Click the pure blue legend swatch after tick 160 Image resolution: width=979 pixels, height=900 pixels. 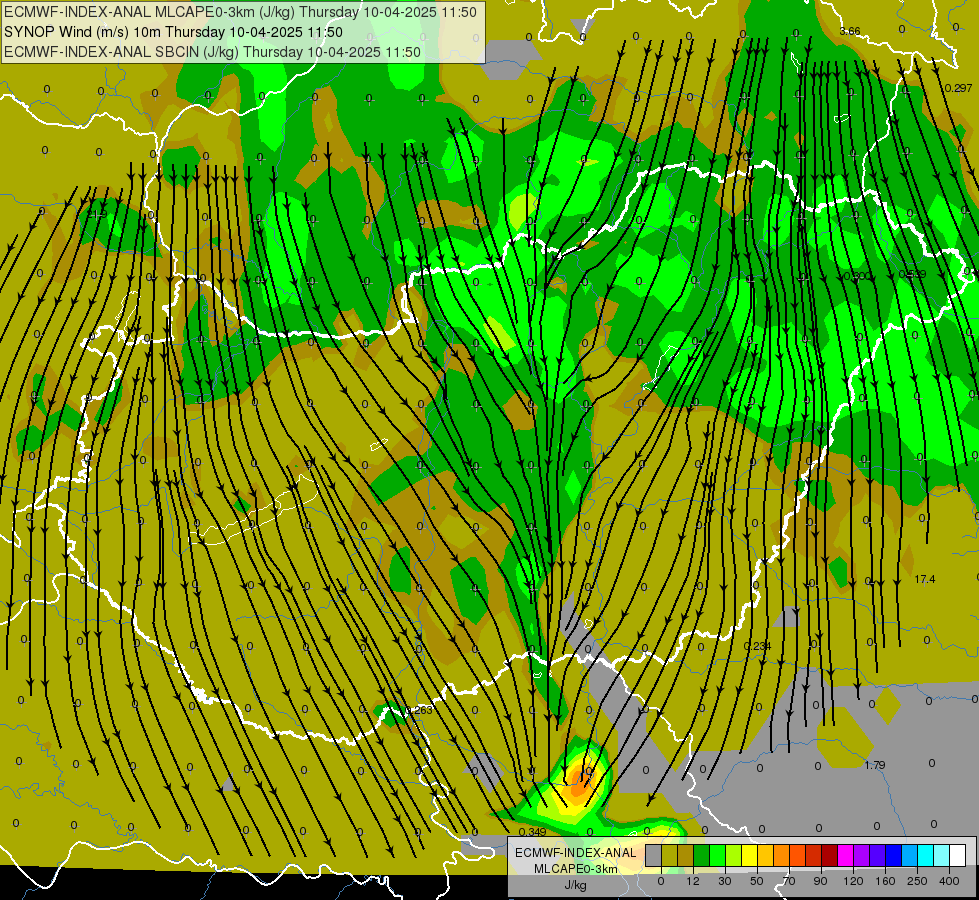[894, 855]
